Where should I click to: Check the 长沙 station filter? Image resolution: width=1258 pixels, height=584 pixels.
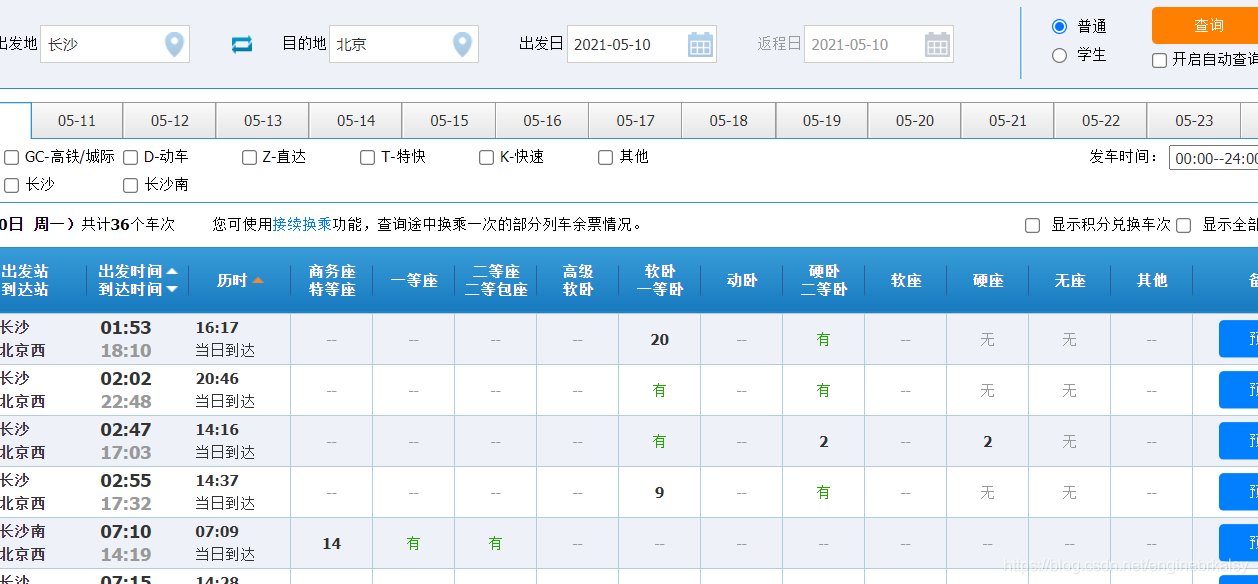[x=12, y=185]
